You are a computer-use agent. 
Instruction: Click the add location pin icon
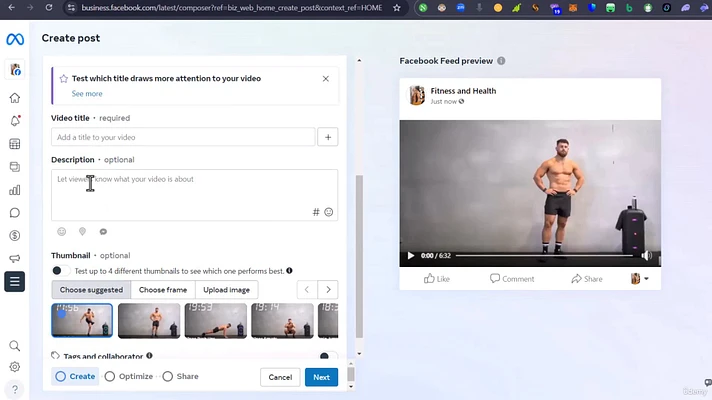pyautogui.click(x=82, y=232)
